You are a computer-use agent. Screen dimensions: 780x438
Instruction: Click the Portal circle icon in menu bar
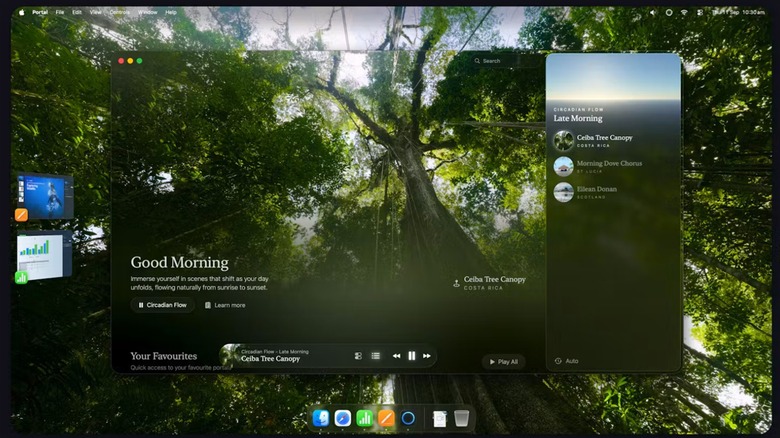point(669,12)
